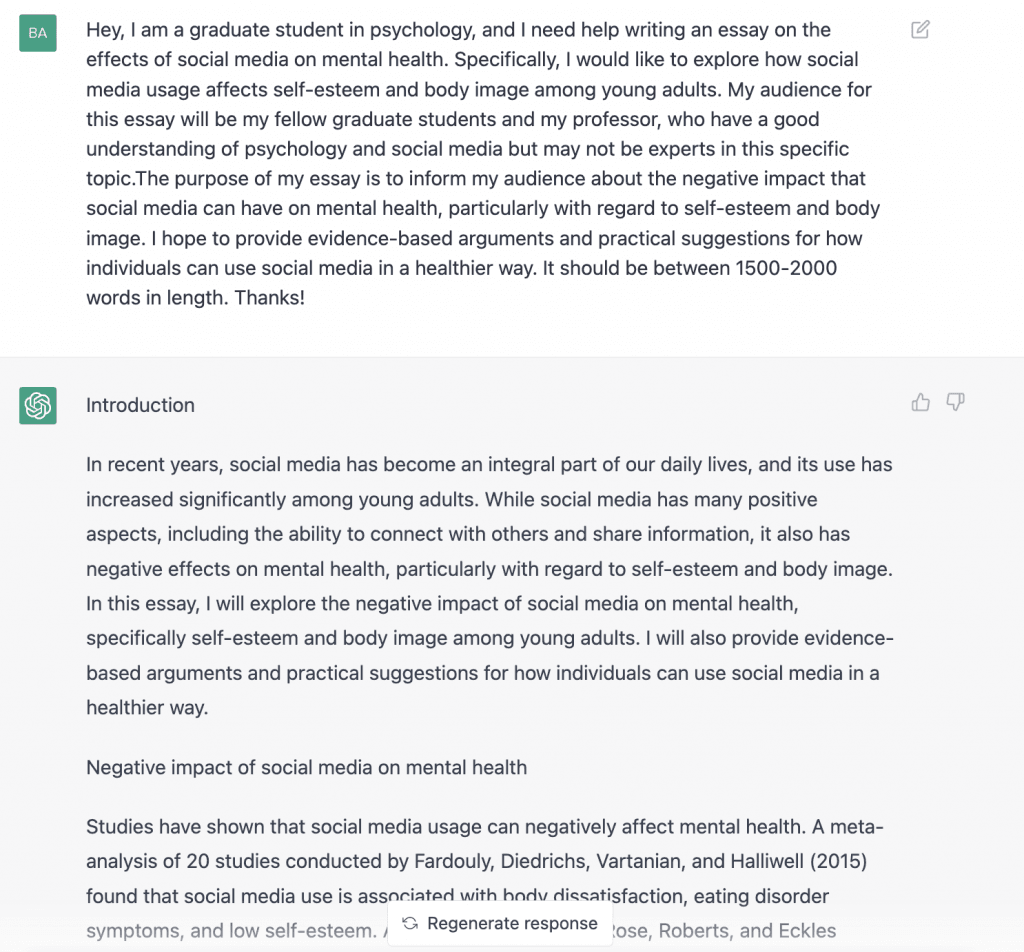Give the response a thumbs up
The height and width of the screenshot is (952, 1024).
(x=920, y=403)
